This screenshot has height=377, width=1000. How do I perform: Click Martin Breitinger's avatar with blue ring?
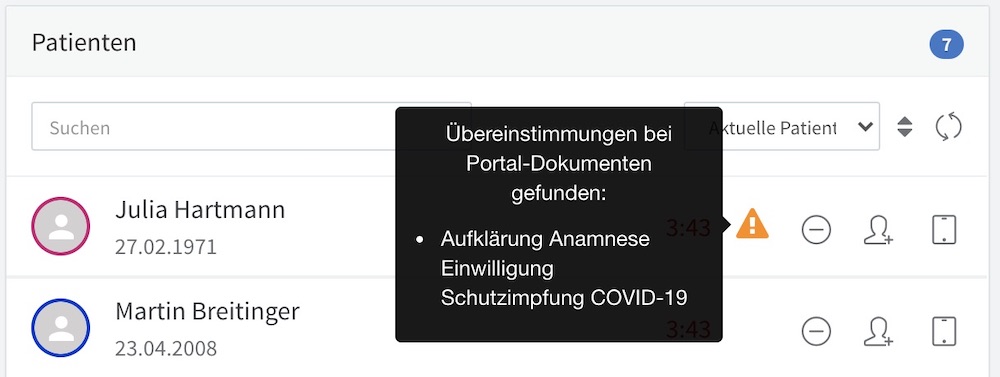[x=61, y=328]
